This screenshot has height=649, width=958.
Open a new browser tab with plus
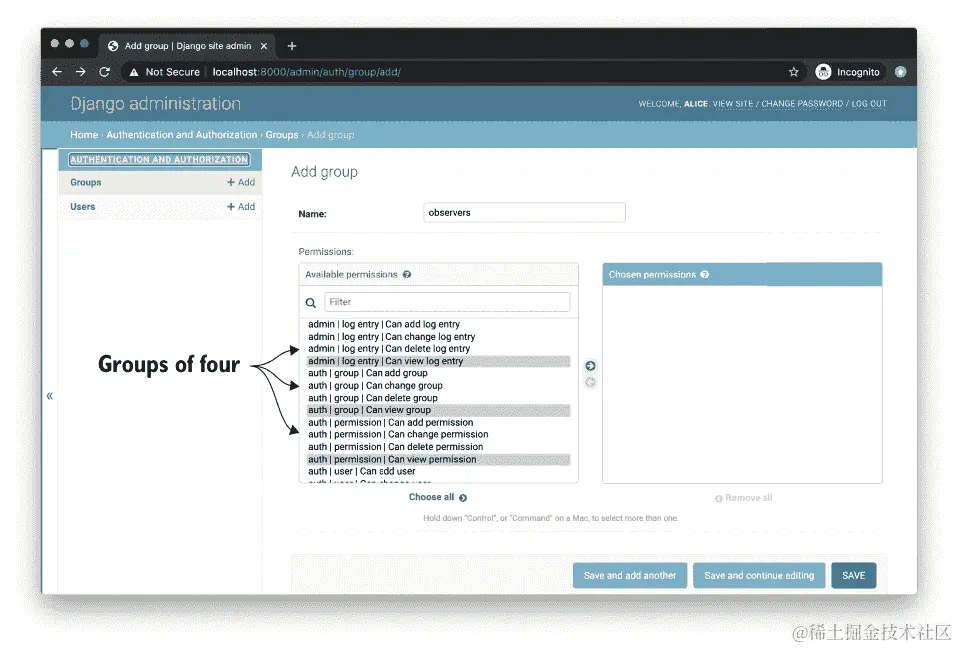tap(292, 46)
